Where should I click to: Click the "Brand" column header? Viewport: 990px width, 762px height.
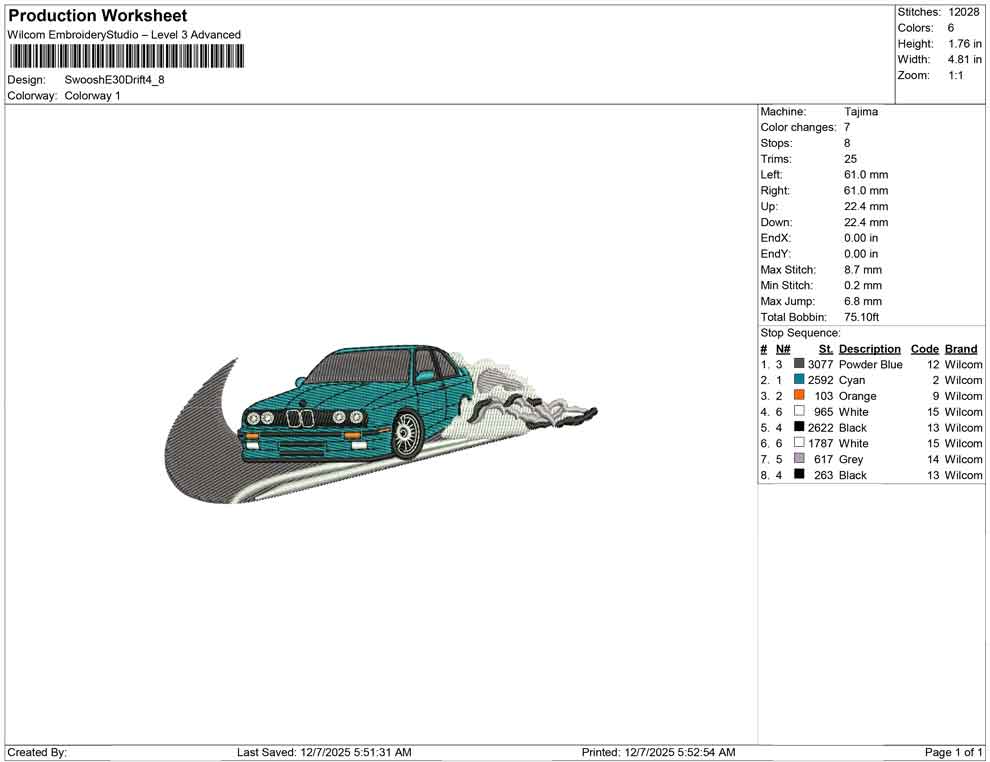coord(961,348)
